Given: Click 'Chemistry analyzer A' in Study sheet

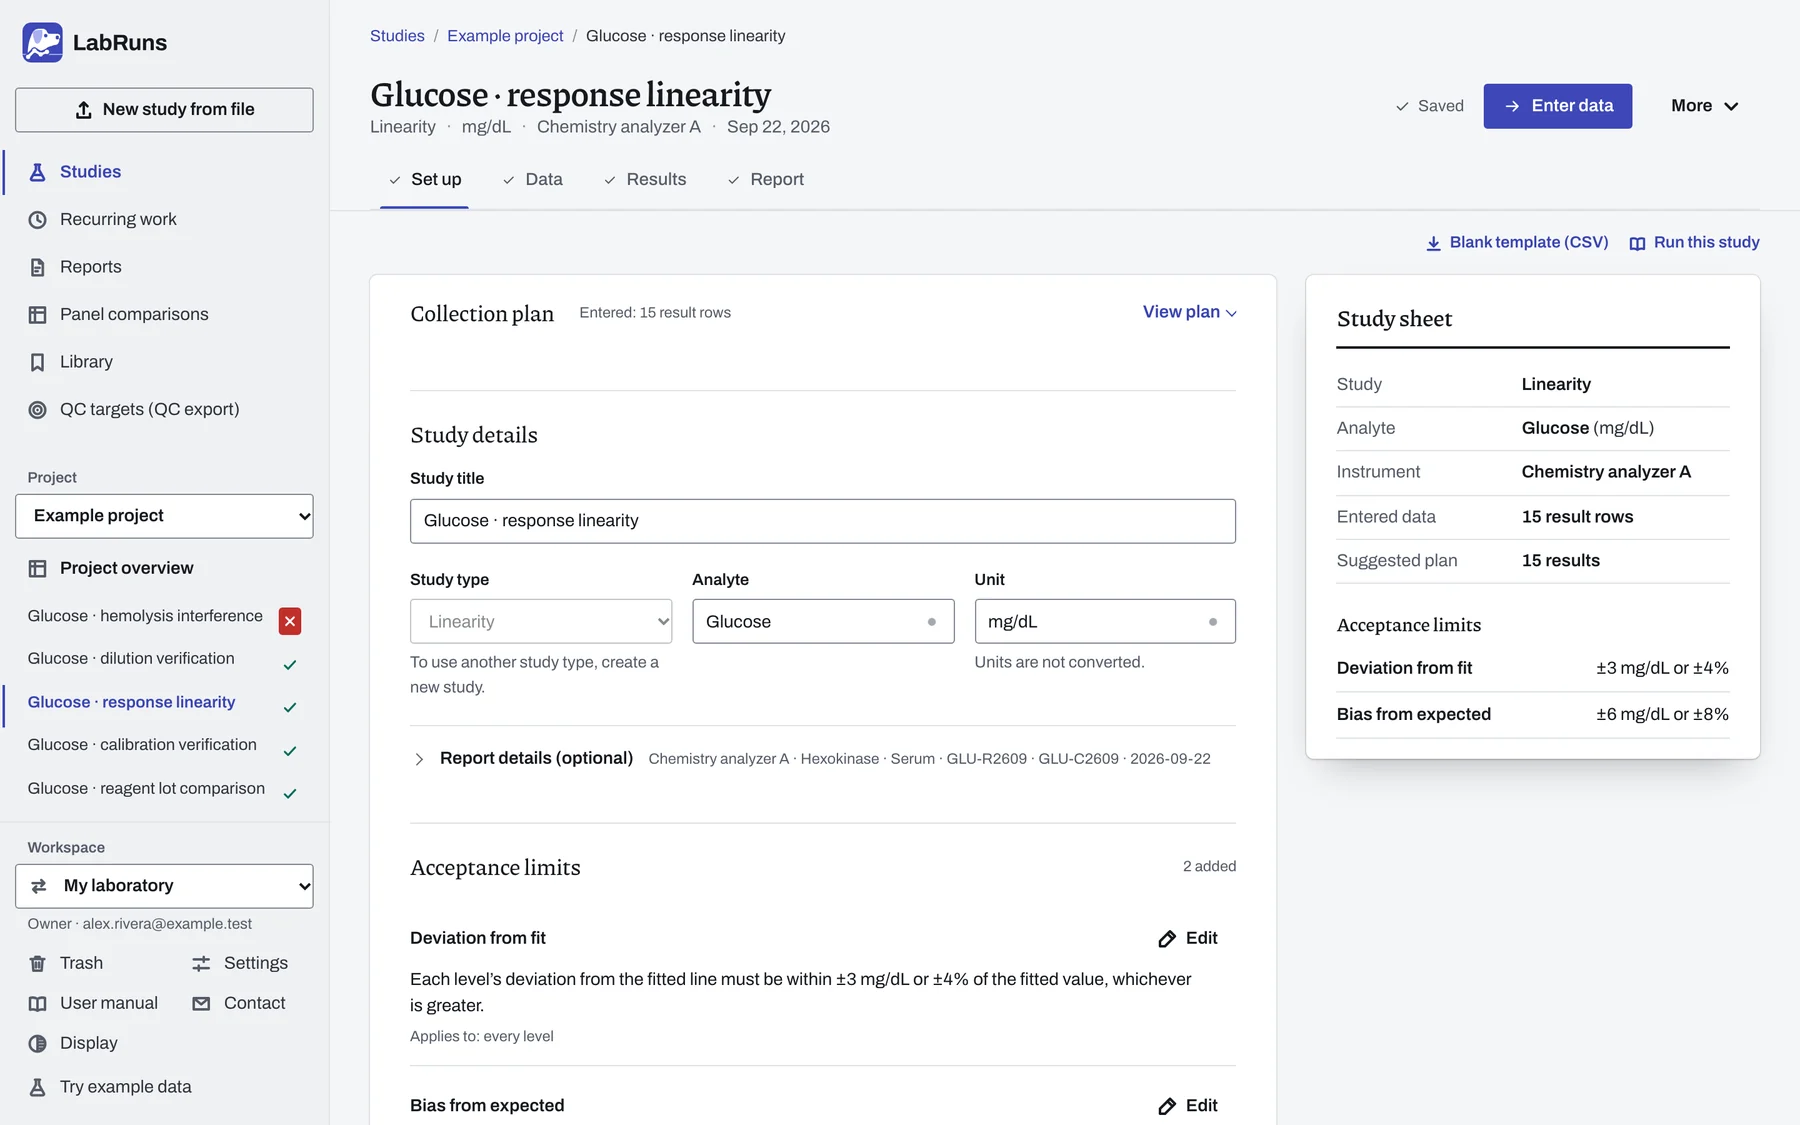Looking at the screenshot, I should coord(1606,472).
